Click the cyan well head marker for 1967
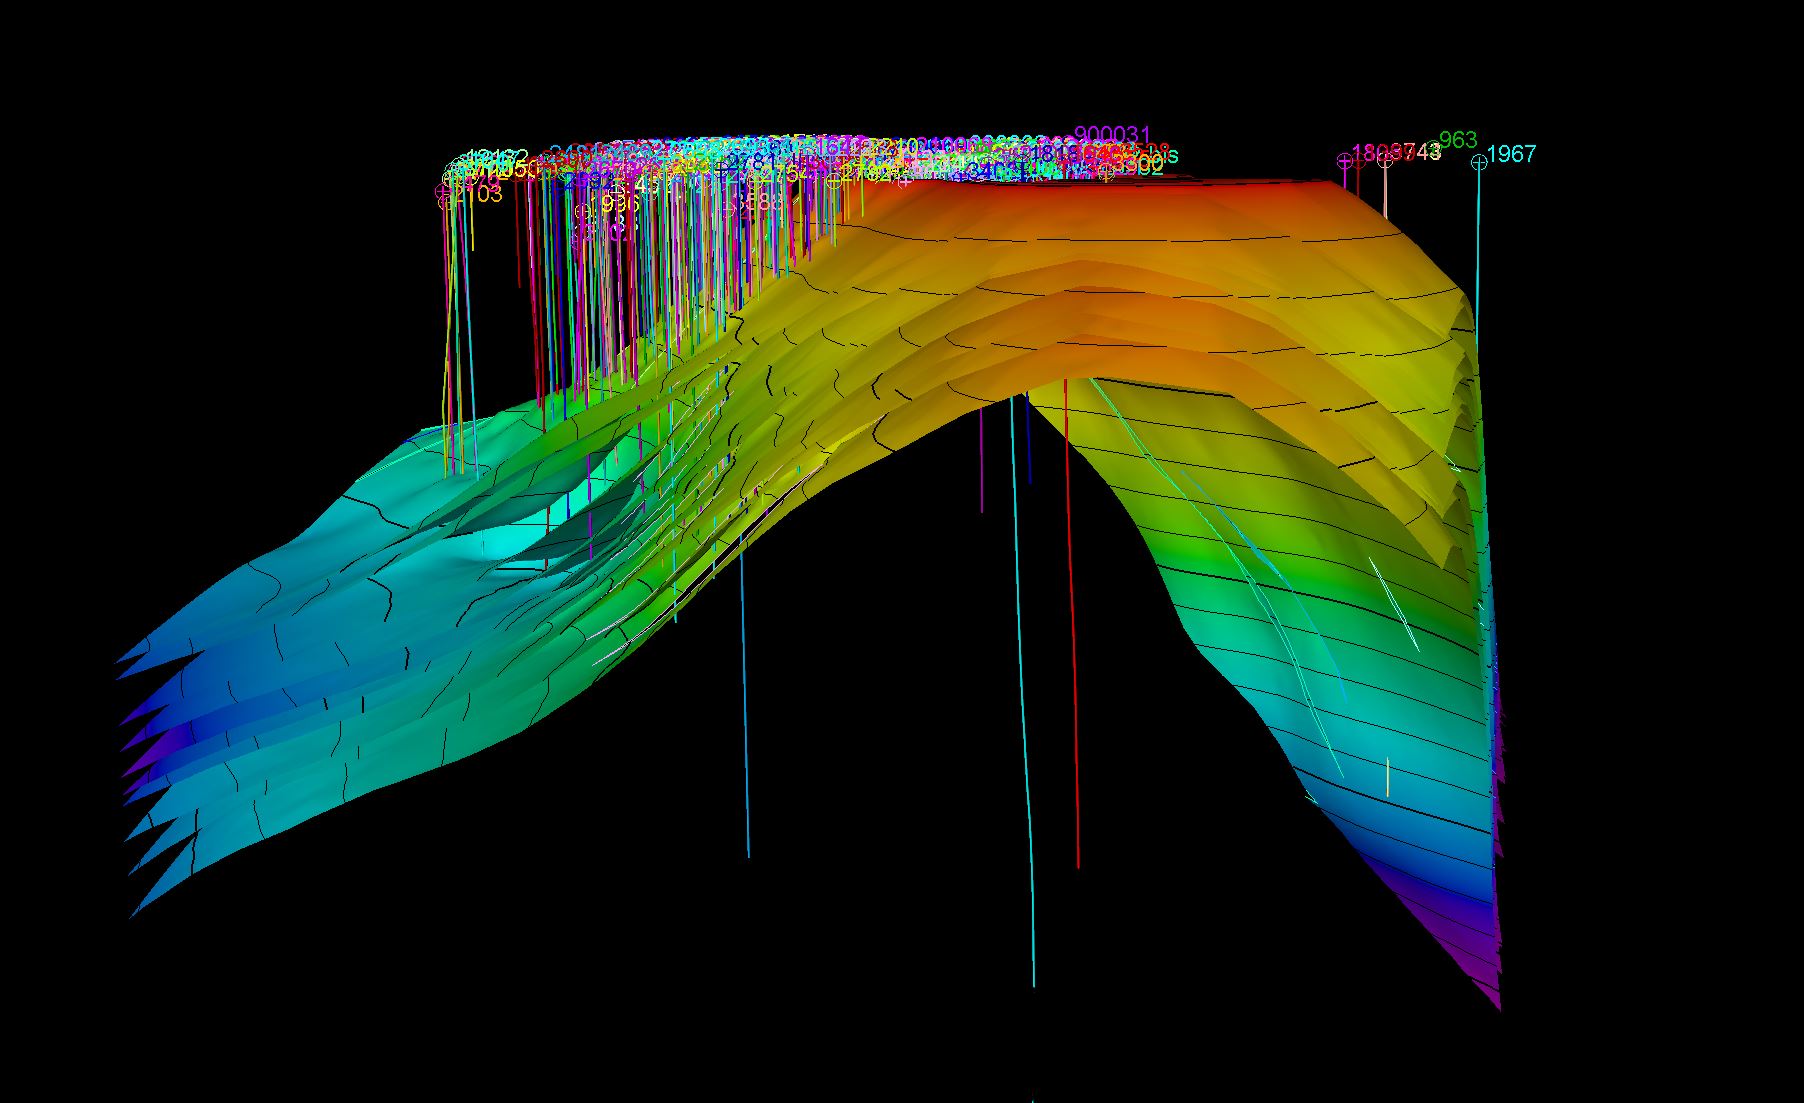 (1478, 163)
